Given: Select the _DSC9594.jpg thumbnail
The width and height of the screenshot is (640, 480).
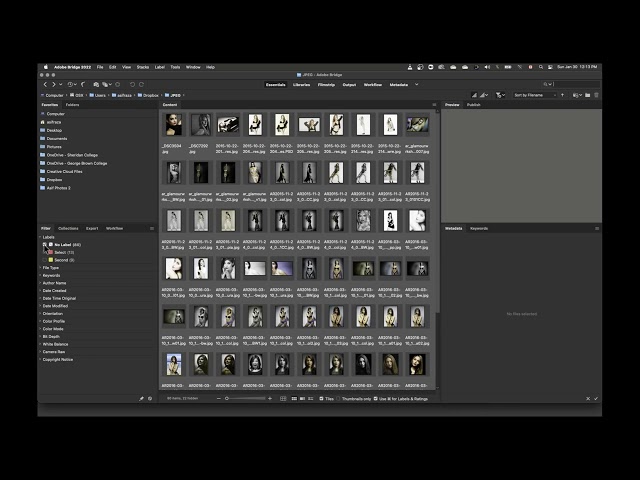Looking at the screenshot, I should [173, 124].
